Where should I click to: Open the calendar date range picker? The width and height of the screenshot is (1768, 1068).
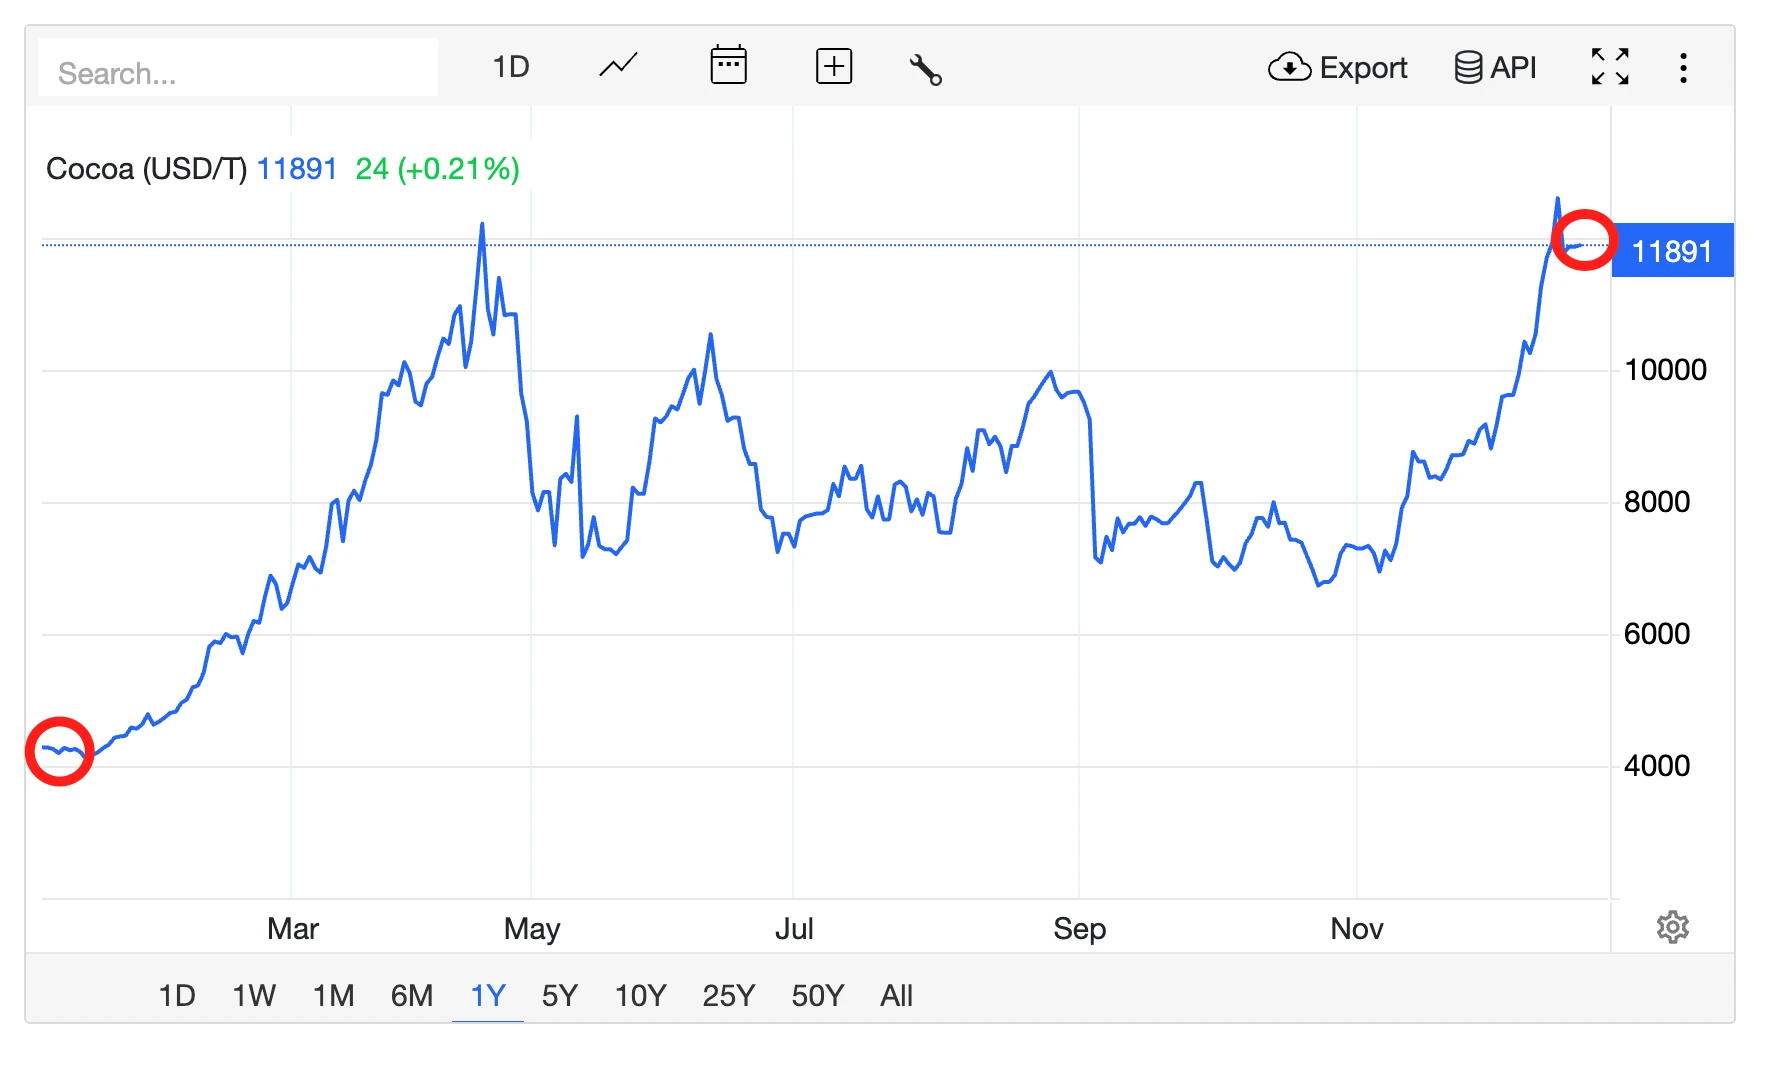coord(728,66)
